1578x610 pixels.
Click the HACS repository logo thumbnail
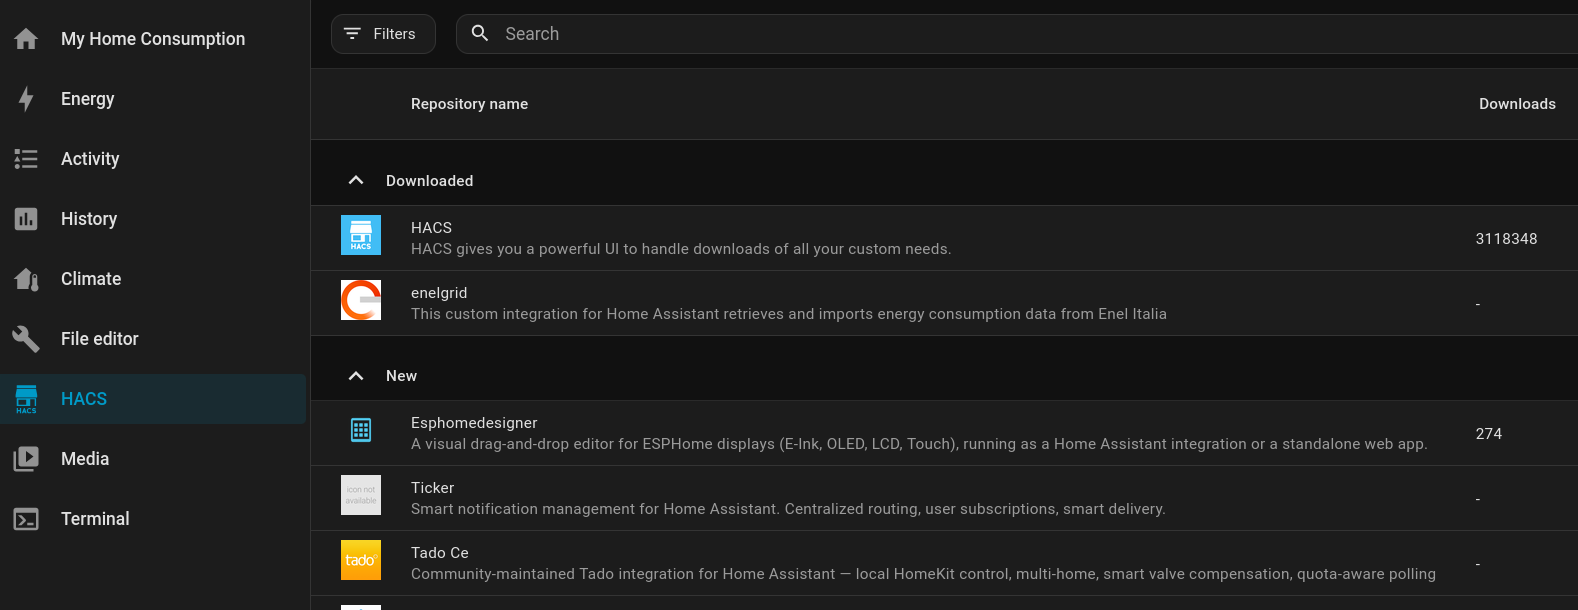click(361, 235)
